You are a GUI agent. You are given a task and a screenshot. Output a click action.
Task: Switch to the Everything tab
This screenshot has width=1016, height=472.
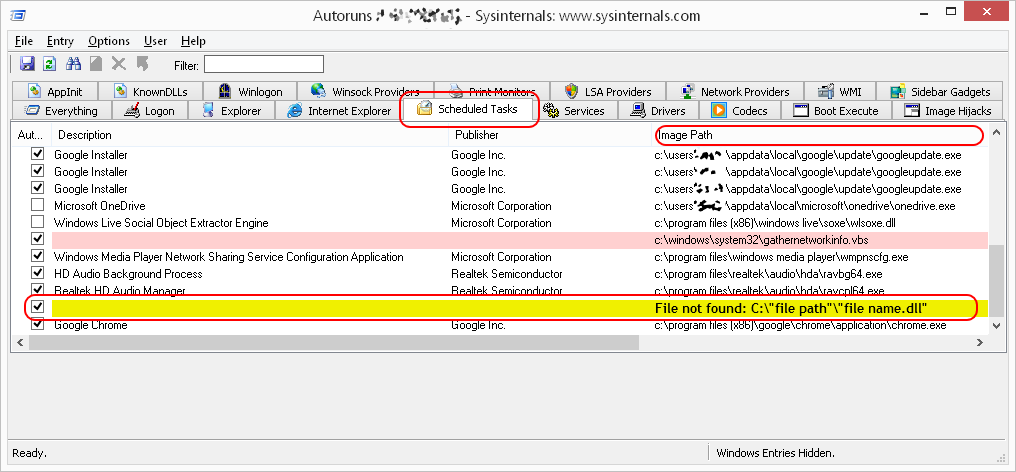pyautogui.click(x=61, y=111)
